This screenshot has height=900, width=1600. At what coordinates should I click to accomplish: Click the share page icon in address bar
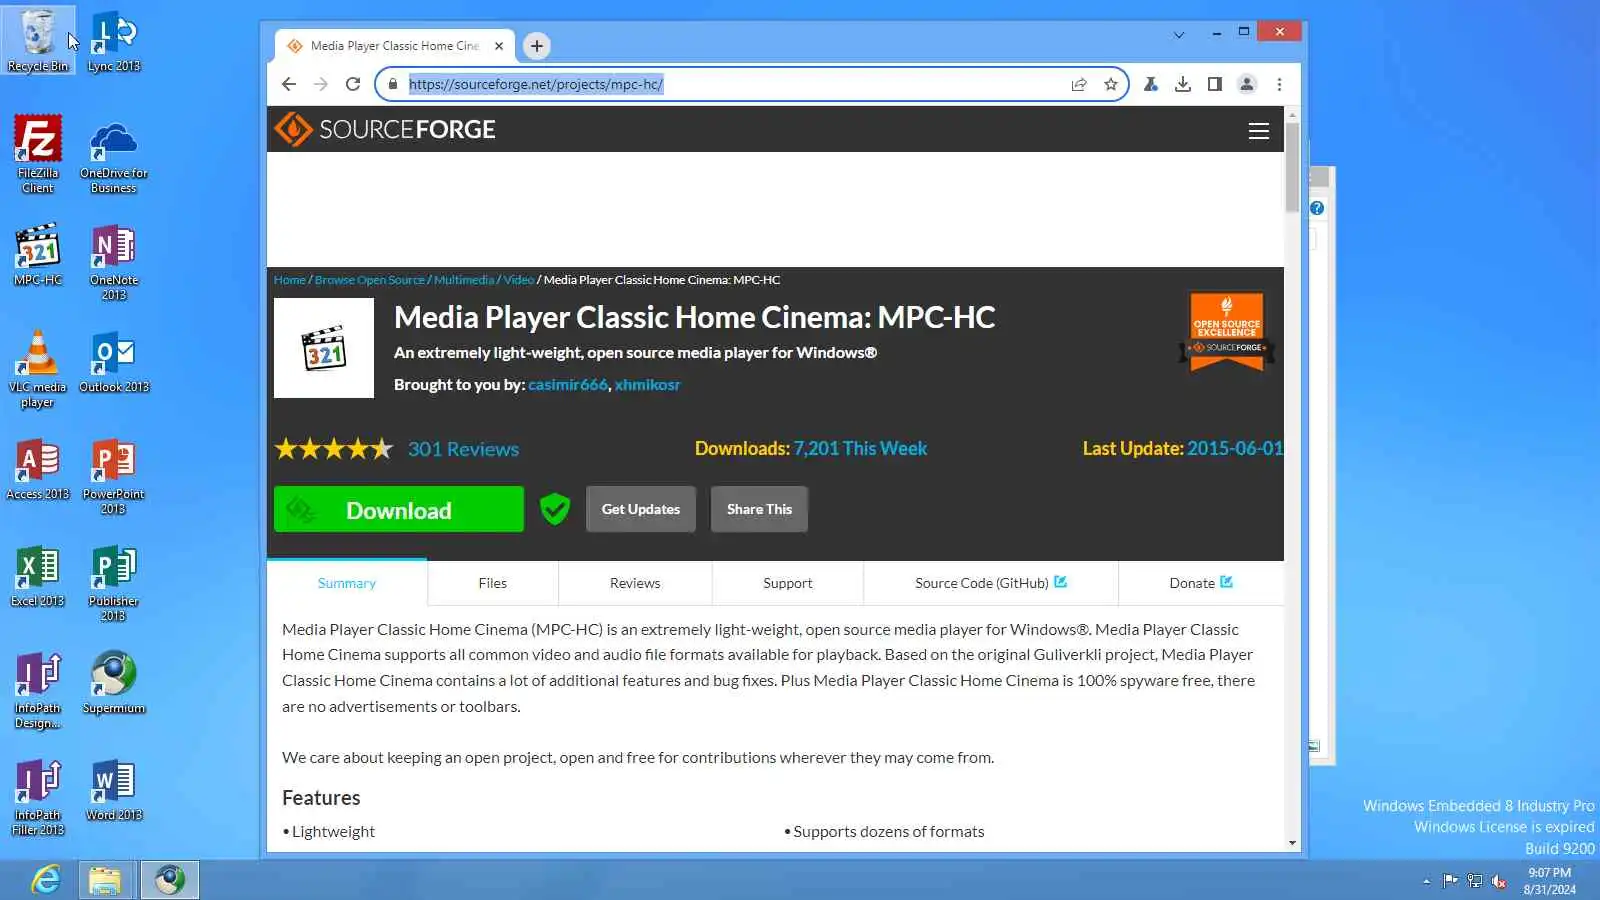1079,84
